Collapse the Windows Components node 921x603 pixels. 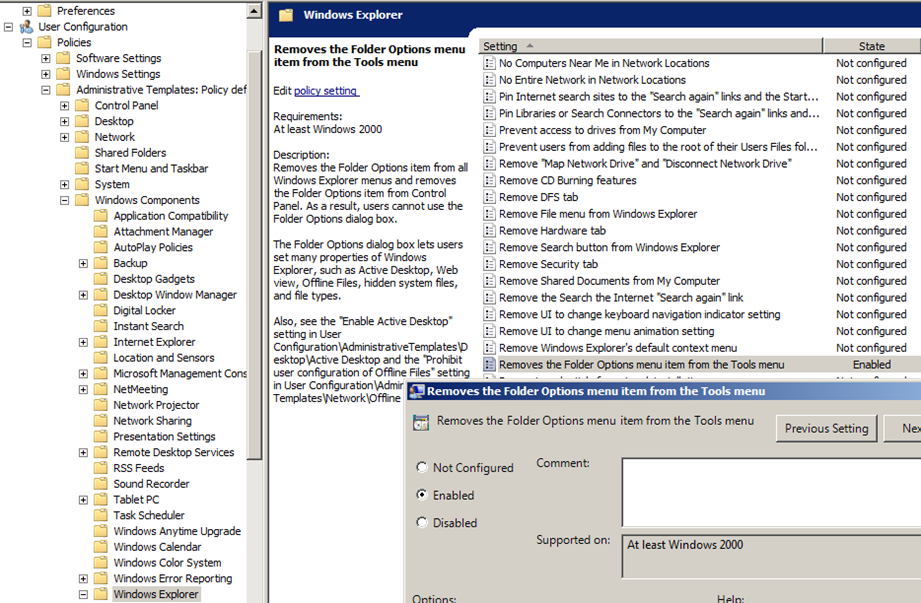coord(65,200)
